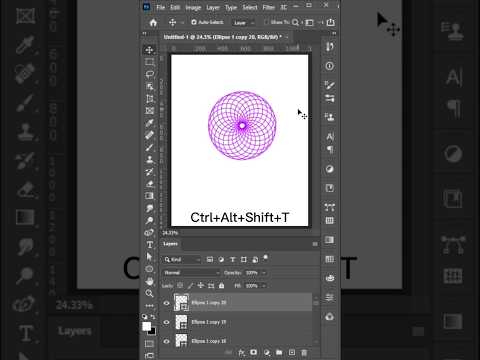480x360 pixels.
Task: Open the Layer menu
Action: click(x=213, y=7)
